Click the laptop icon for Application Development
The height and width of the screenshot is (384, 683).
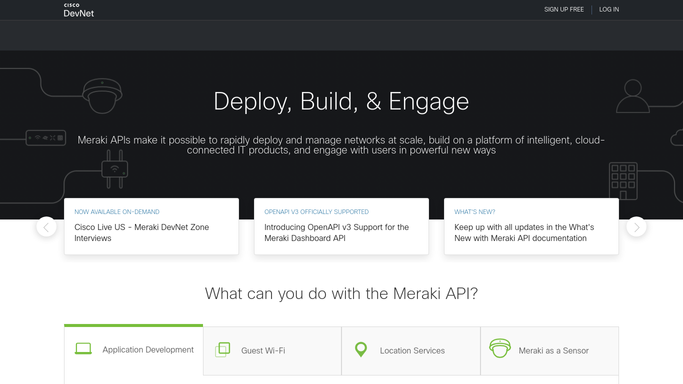[x=83, y=349]
